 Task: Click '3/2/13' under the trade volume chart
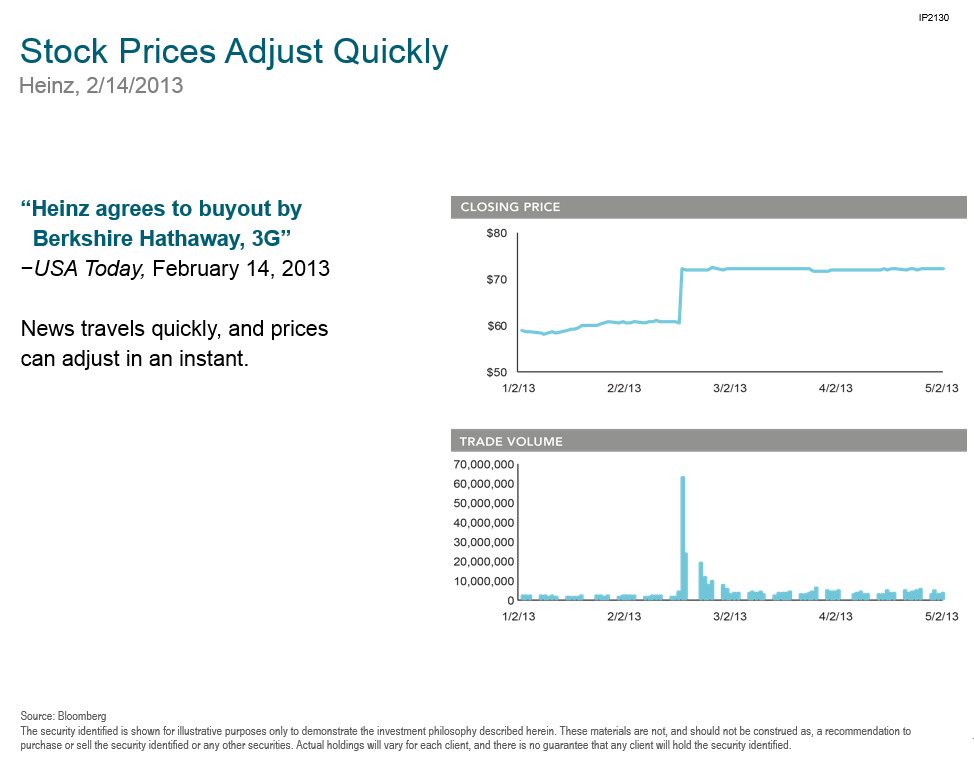tap(730, 617)
